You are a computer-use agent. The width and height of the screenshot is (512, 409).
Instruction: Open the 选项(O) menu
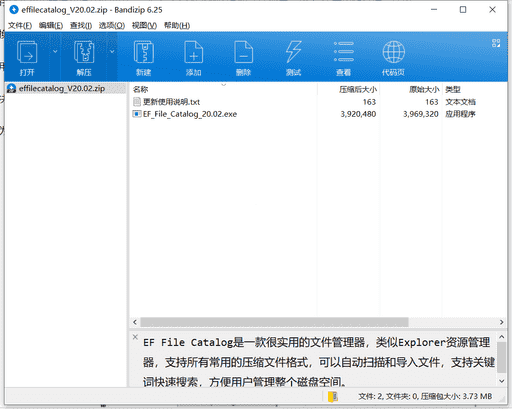click(112, 25)
